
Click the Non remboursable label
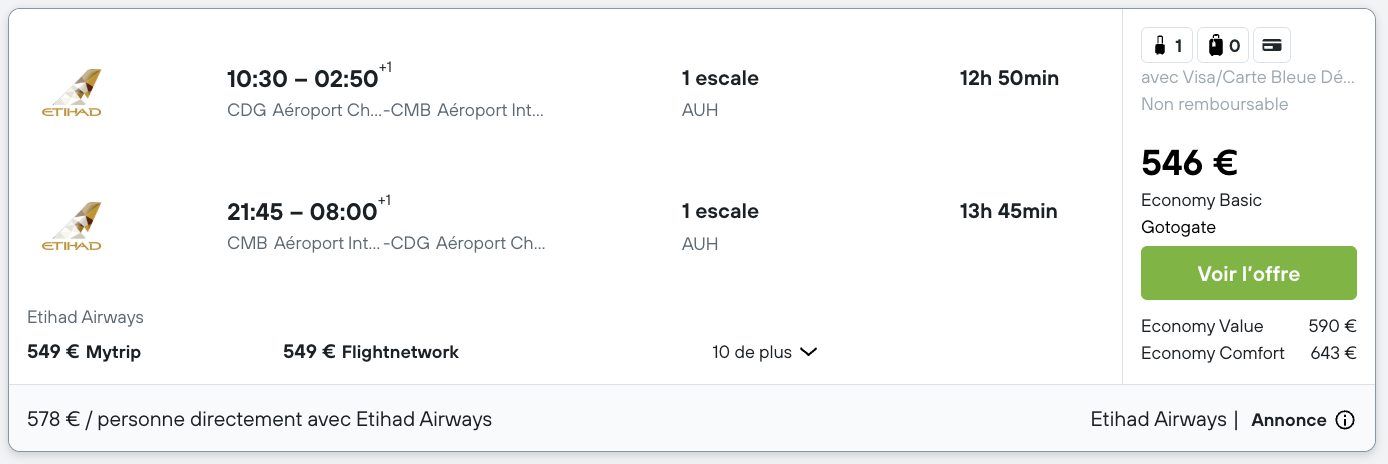(x=1214, y=104)
